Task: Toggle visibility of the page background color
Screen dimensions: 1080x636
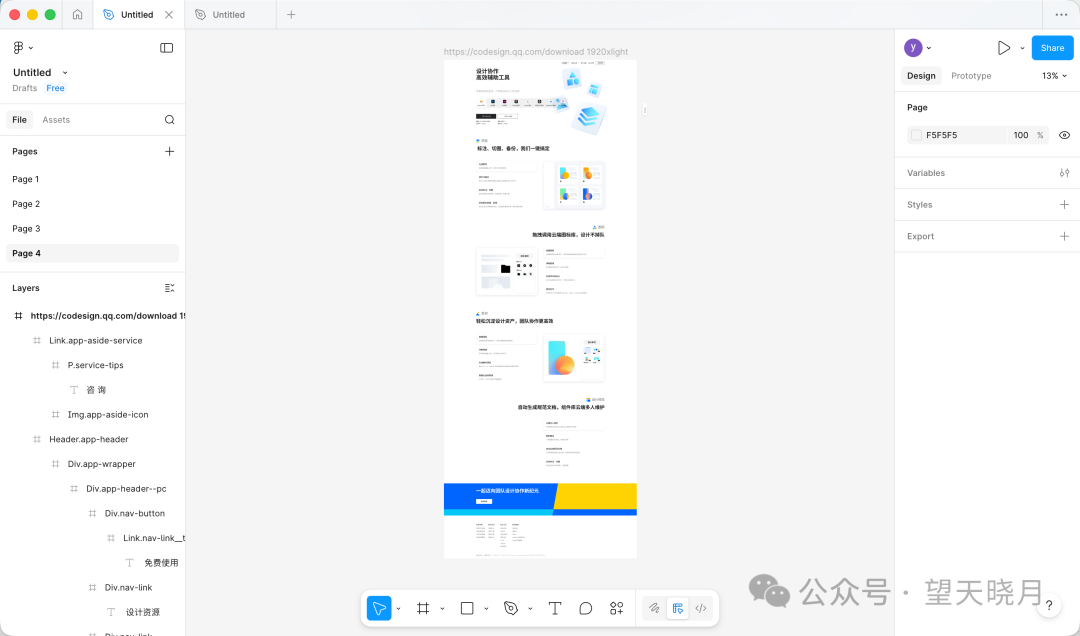Action: [1064, 135]
